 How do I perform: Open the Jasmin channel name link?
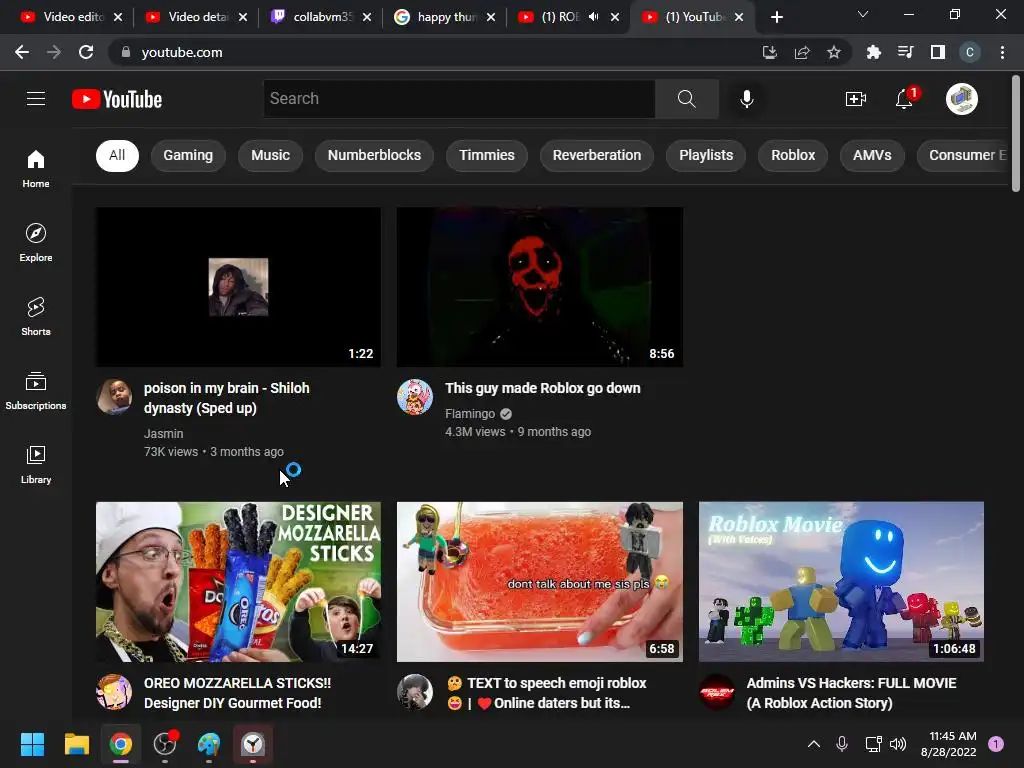[163, 434]
